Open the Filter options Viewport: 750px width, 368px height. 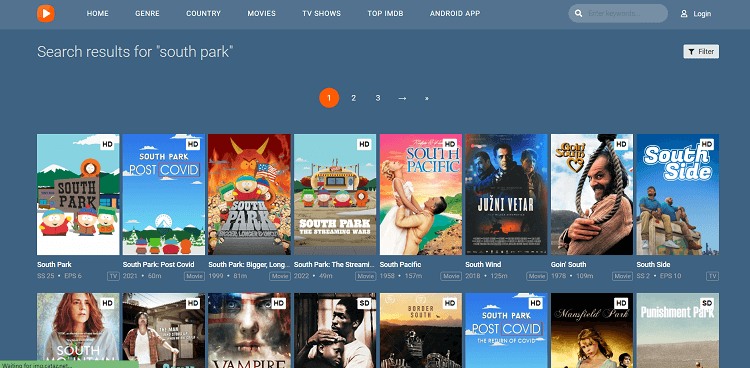tap(701, 52)
